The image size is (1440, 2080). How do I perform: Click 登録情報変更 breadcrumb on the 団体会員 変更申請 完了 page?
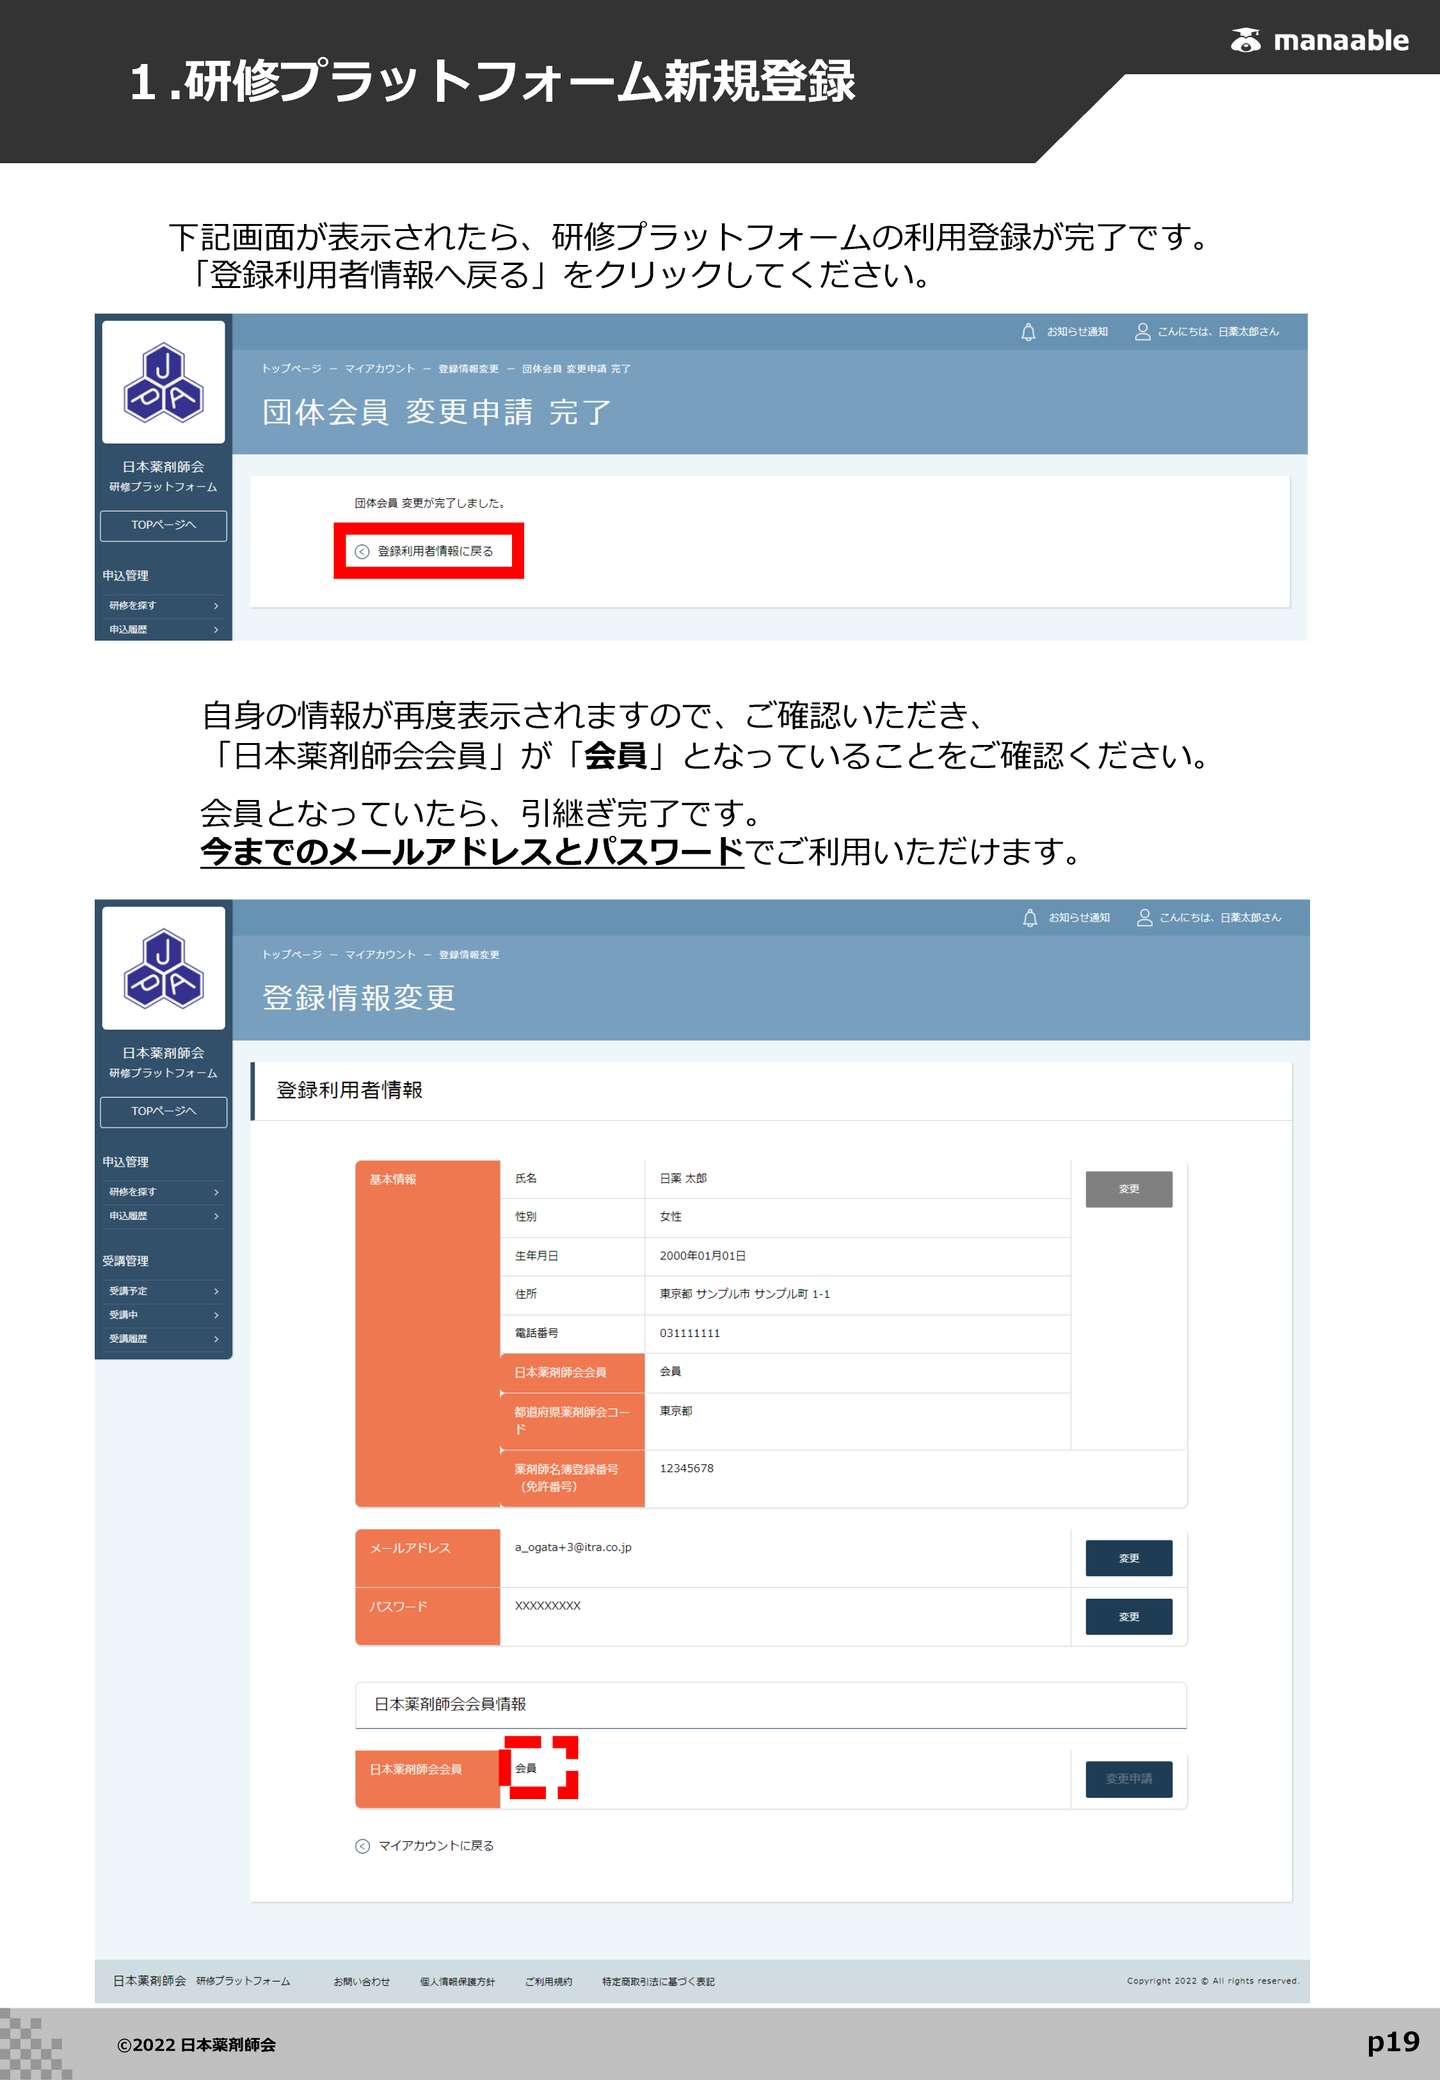coord(468,369)
